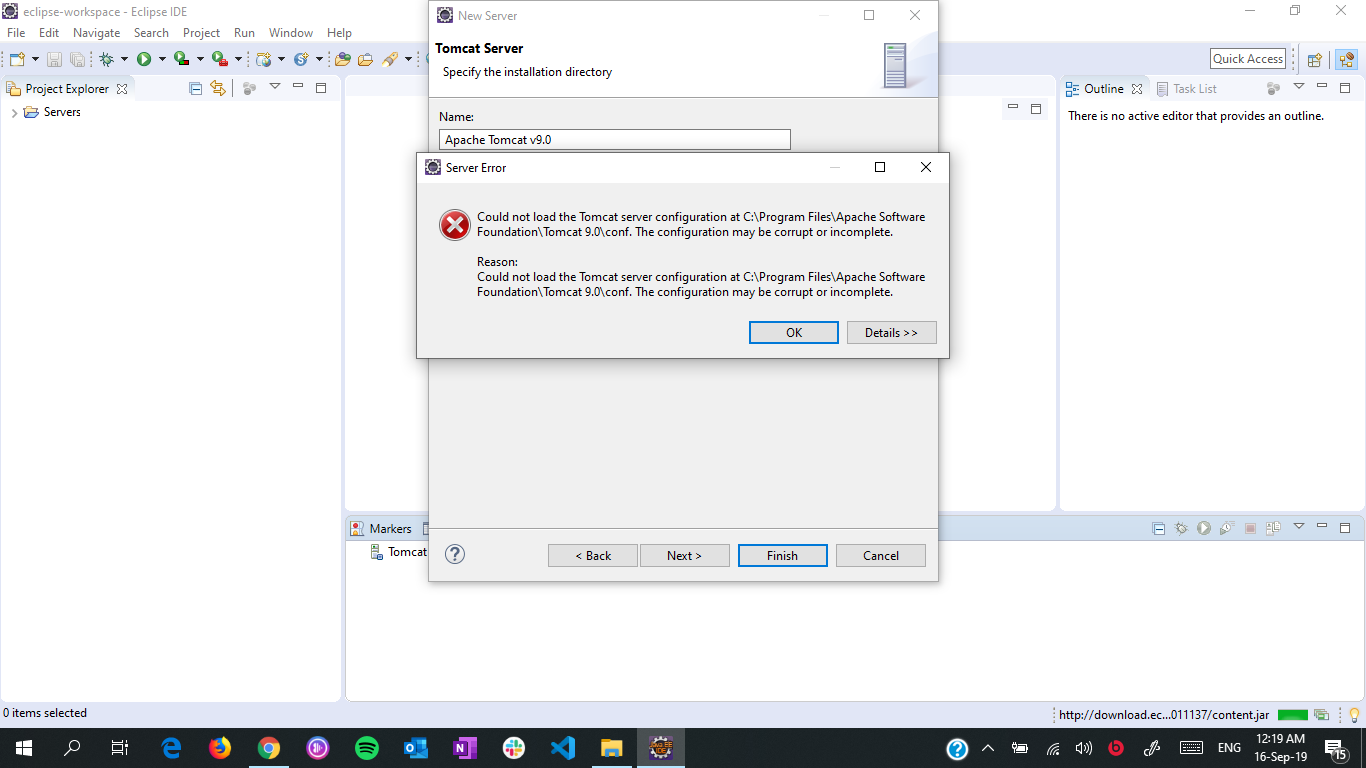This screenshot has width=1366, height=768.
Task: Click the Start the server icon
Action: (1204, 528)
